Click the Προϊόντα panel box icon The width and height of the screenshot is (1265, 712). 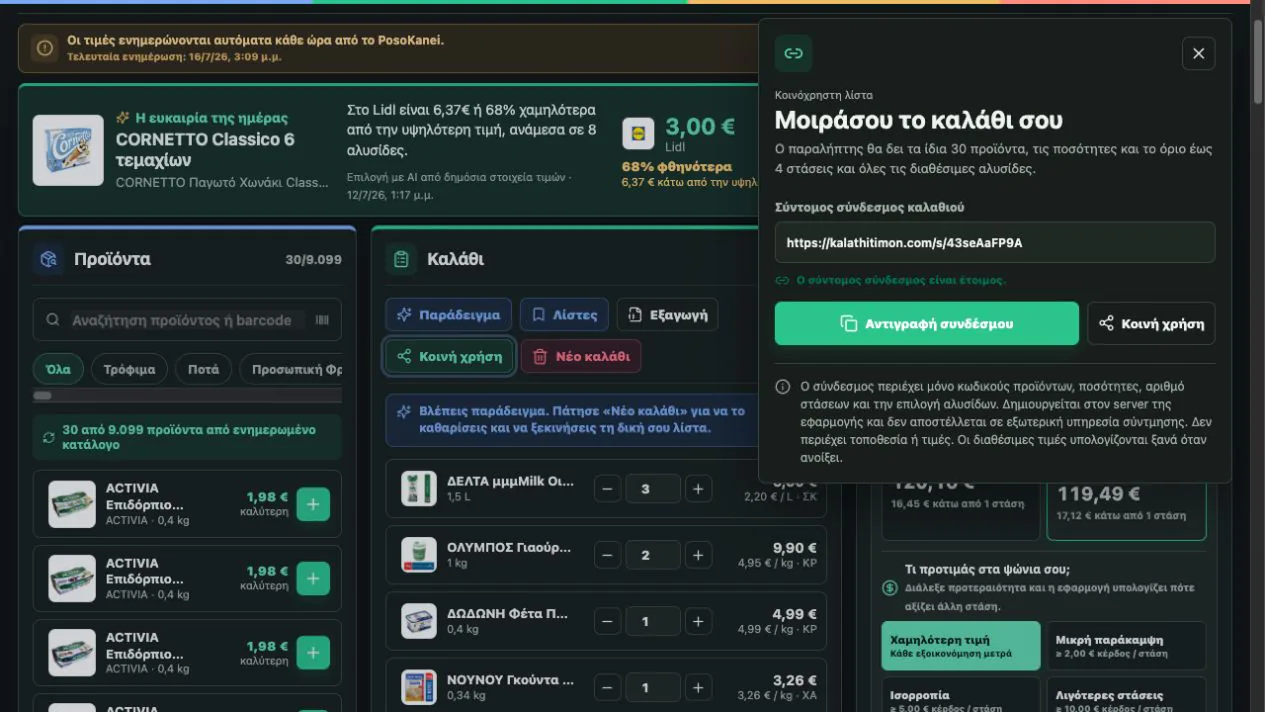click(x=48, y=259)
